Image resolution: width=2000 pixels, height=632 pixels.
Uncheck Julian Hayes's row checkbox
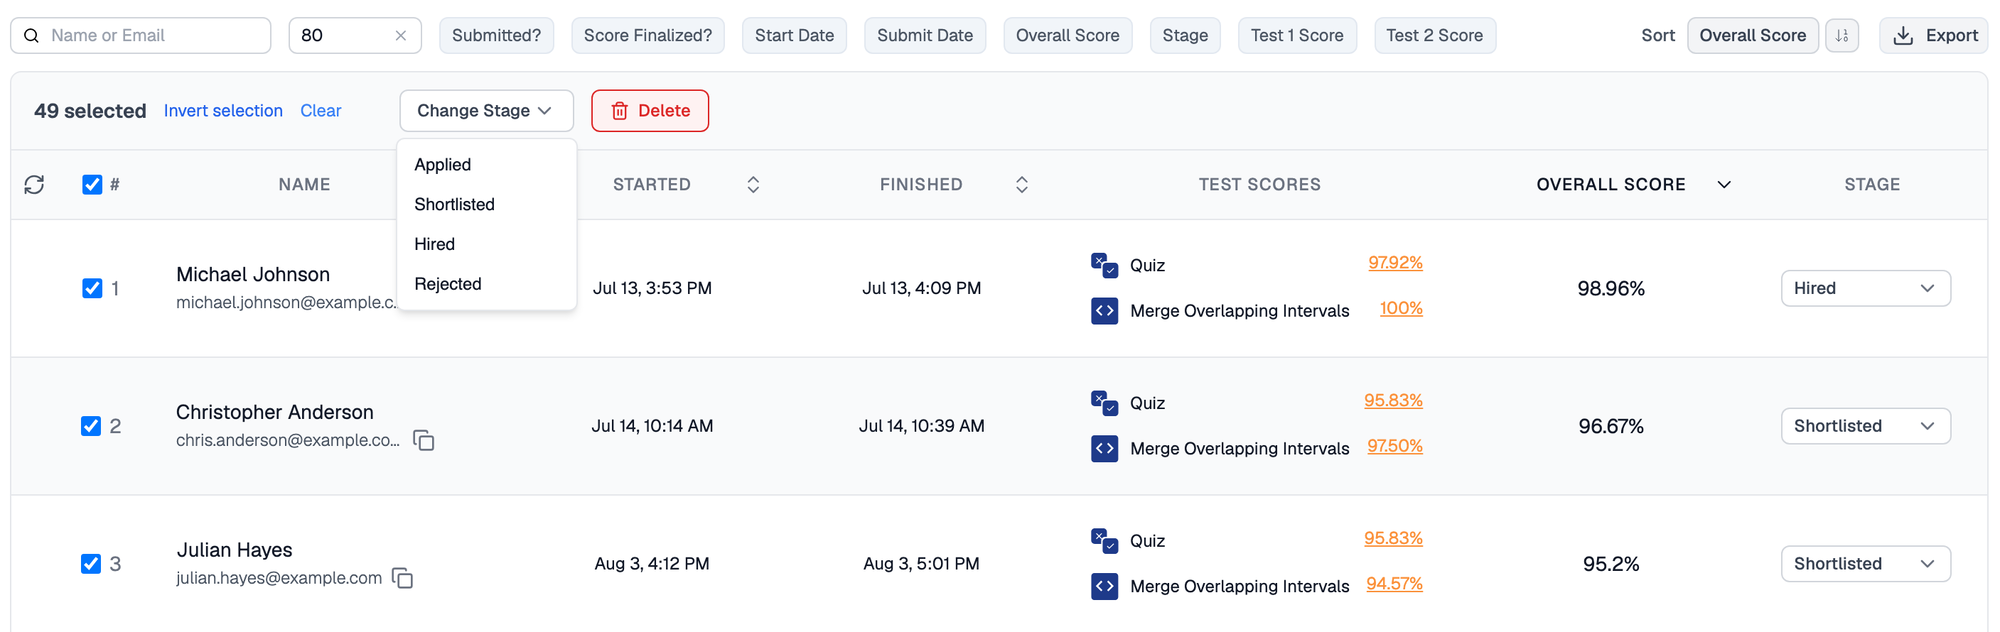[x=91, y=564]
